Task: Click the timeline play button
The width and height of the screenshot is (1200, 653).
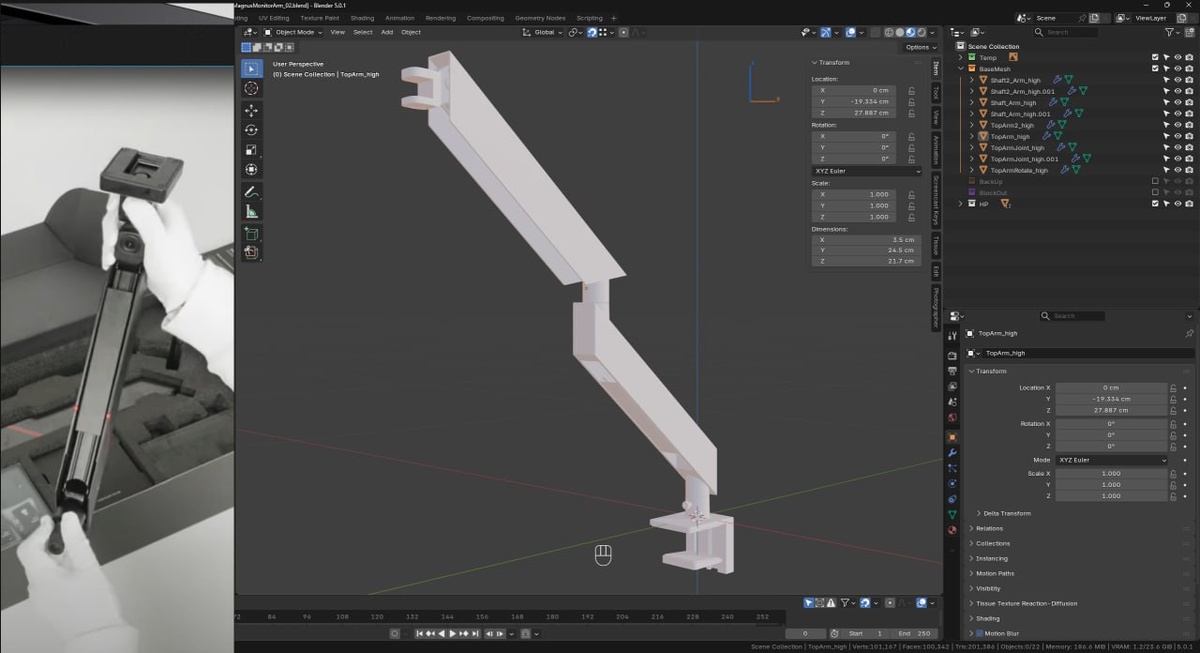Action: coord(452,633)
